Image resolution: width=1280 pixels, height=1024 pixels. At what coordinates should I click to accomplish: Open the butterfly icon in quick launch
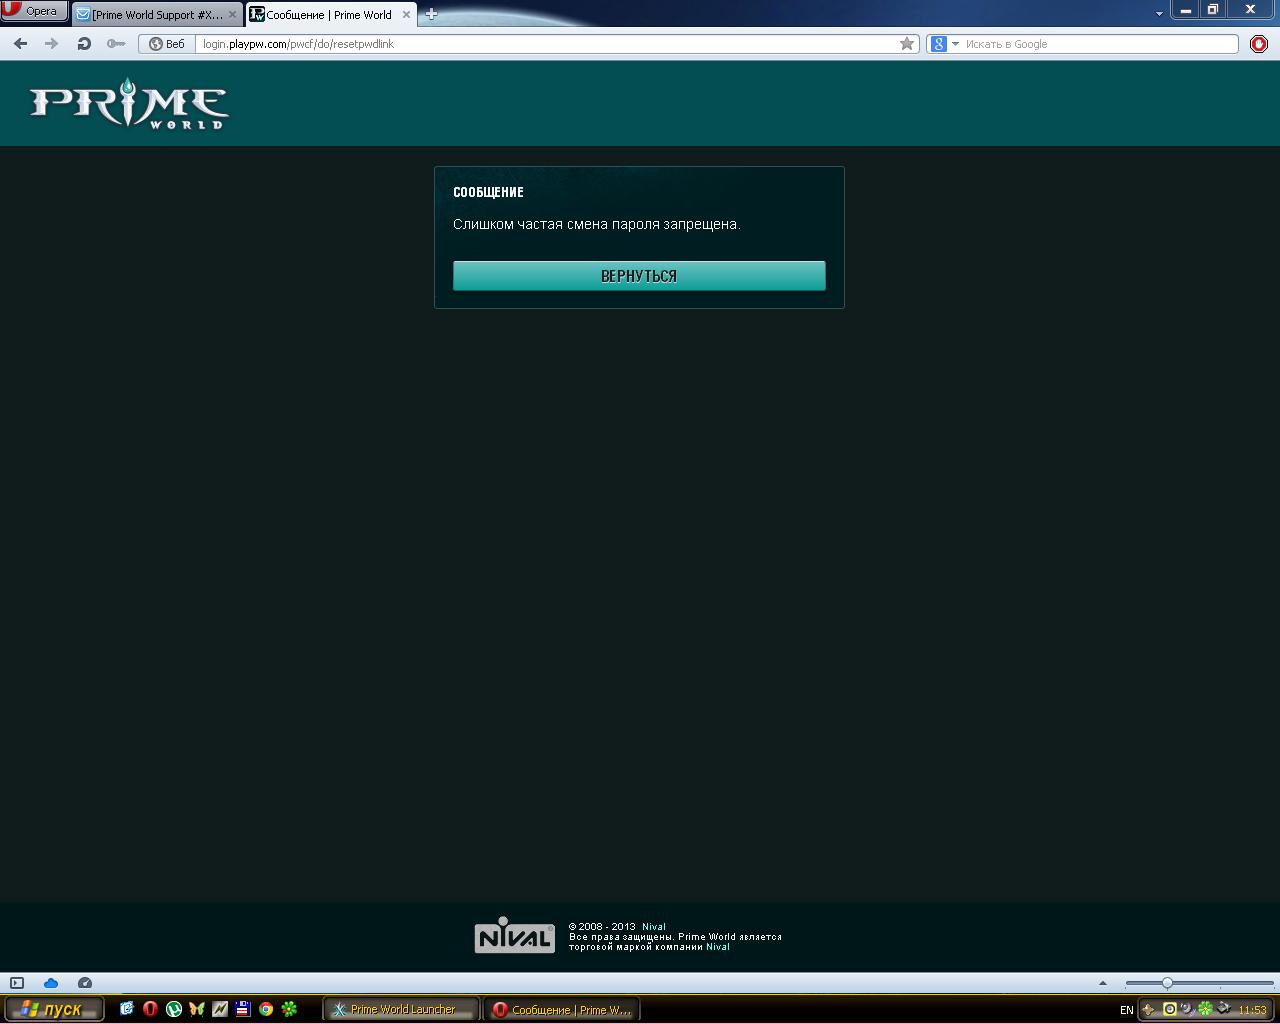coord(197,1010)
